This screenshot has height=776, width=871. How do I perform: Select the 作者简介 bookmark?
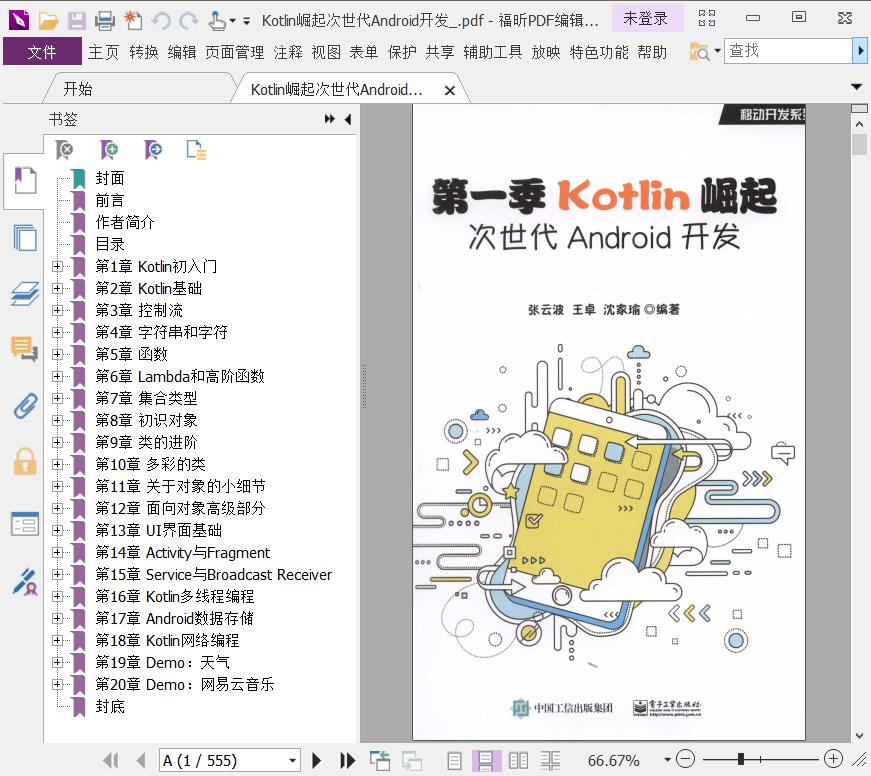pos(124,222)
